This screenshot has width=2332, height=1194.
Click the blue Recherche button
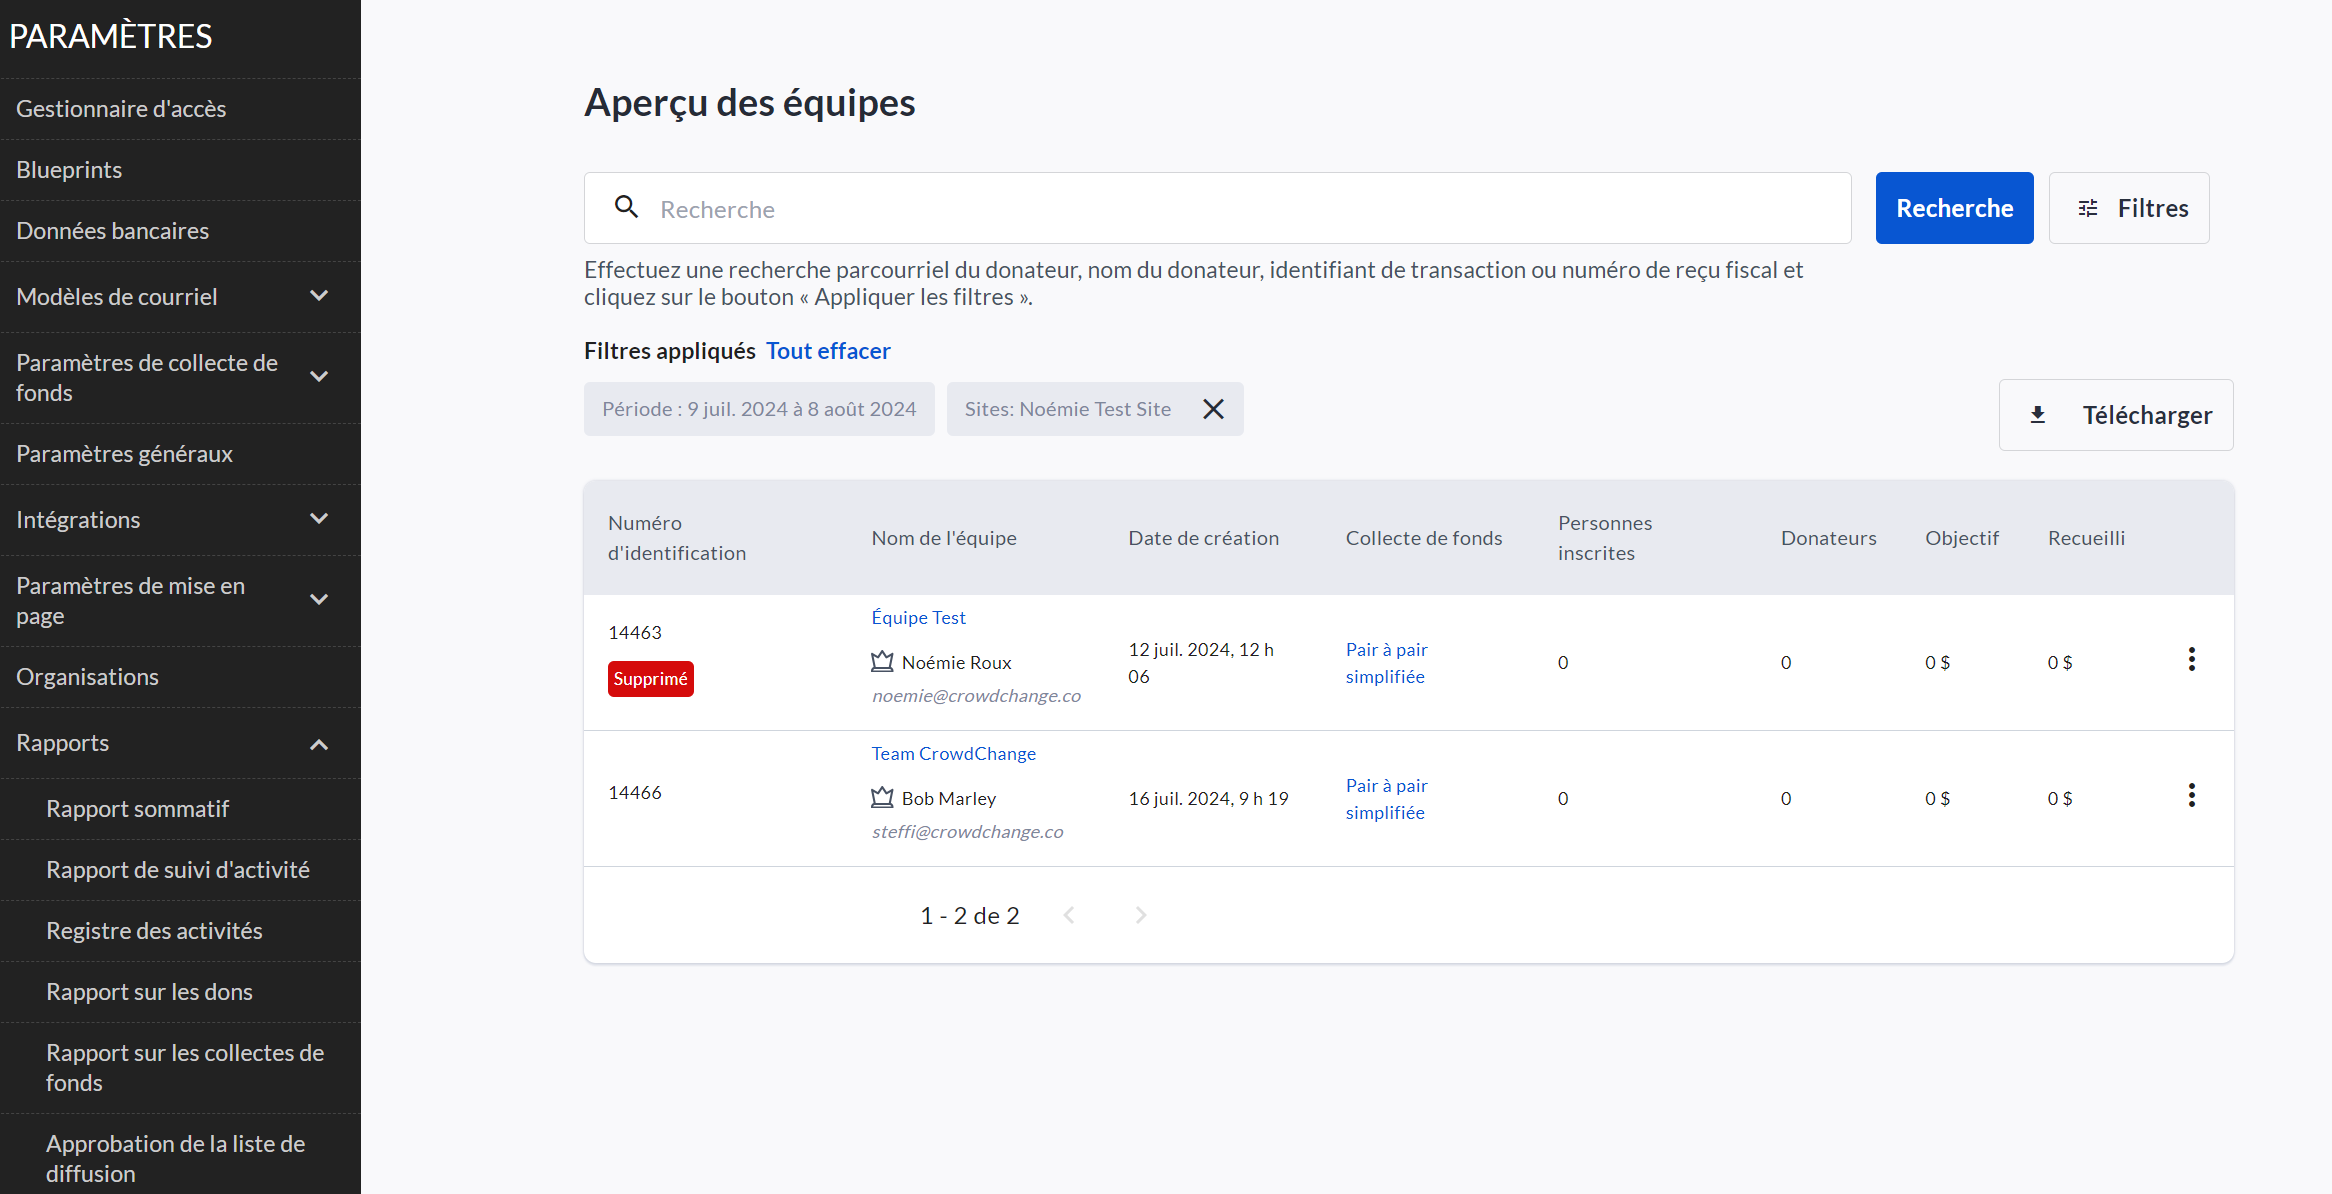(1954, 208)
